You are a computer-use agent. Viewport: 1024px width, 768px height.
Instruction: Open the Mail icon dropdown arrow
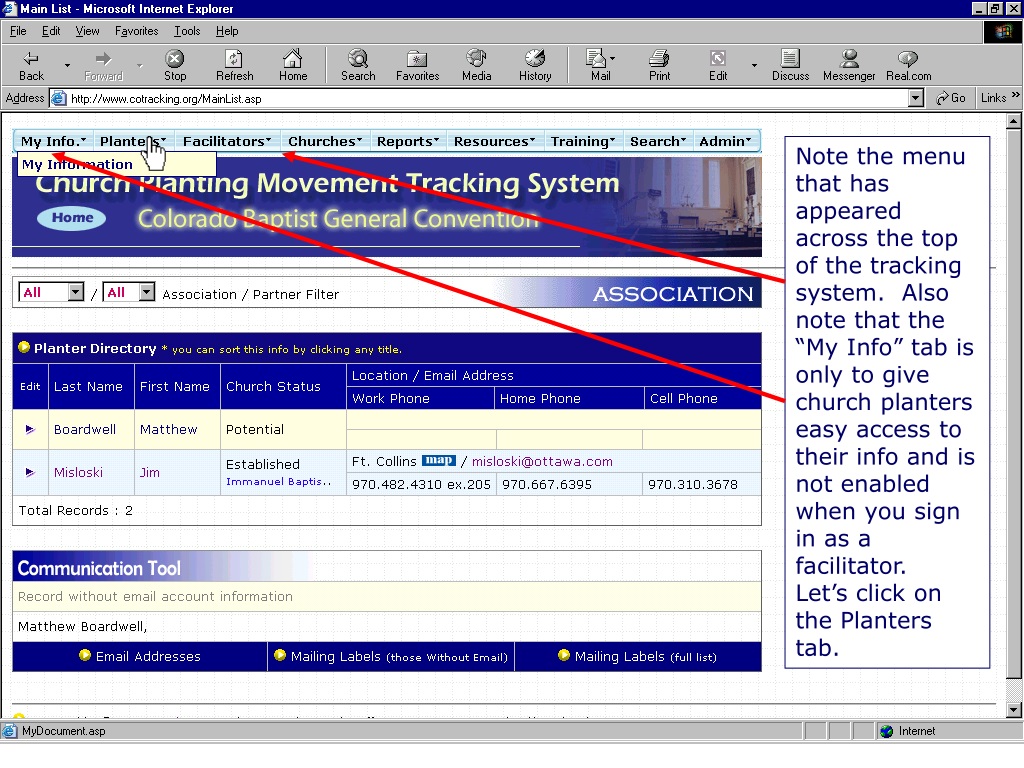(x=613, y=59)
